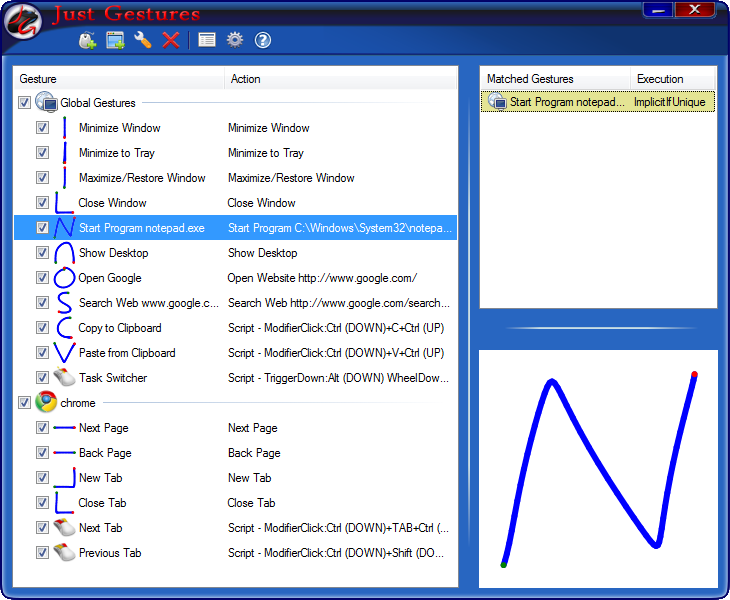The width and height of the screenshot is (730, 600).
Task: Click the Execution column header
Action: [673, 79]
